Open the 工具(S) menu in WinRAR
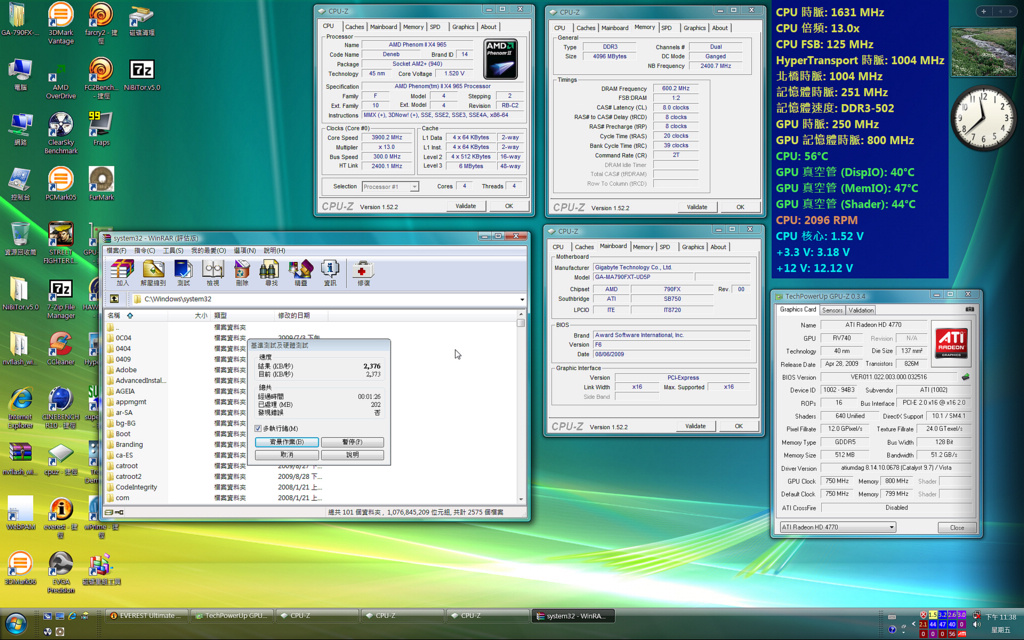This screenshot has height=640, width=1024. click(173, 250)
